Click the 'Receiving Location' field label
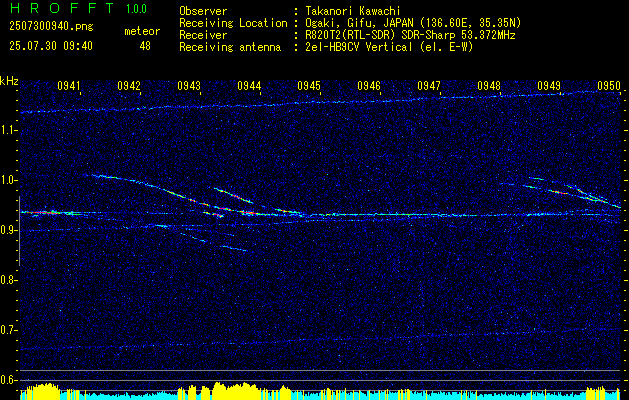629x400 pixels. (x=233, y=23)
